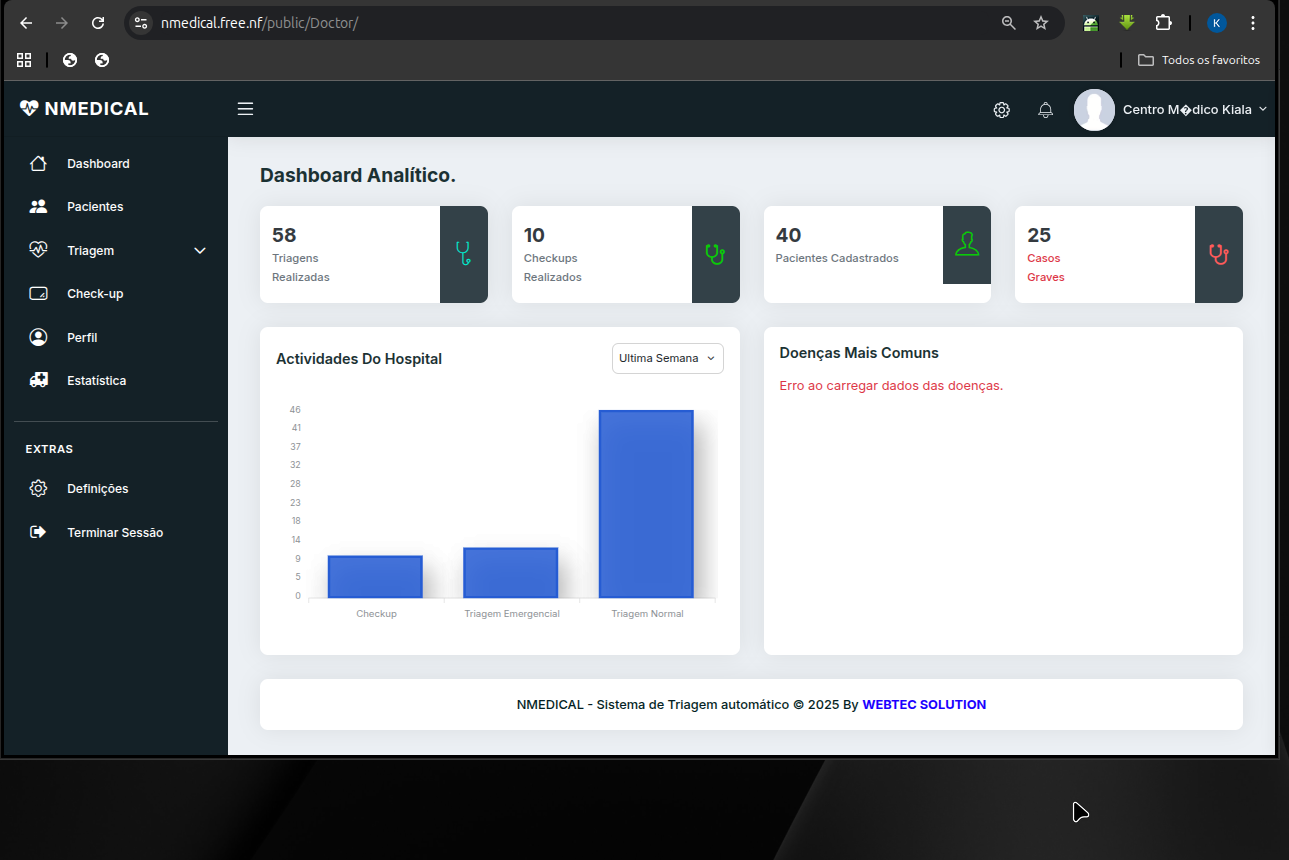Click the Triagem Normal bar in chart
This screenshot has height=860, width=1289.
coord(646,504)
